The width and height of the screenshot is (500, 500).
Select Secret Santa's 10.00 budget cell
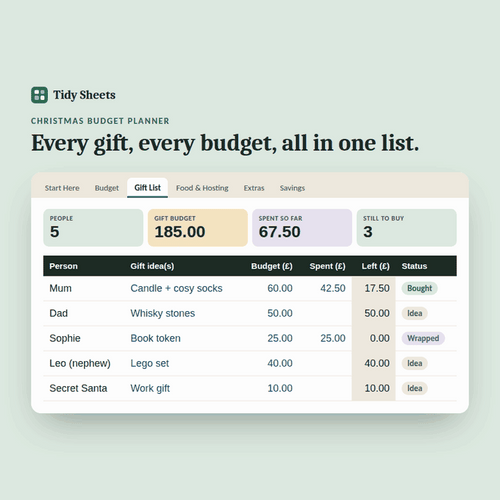pyautogui.click(x=280, y=388)
